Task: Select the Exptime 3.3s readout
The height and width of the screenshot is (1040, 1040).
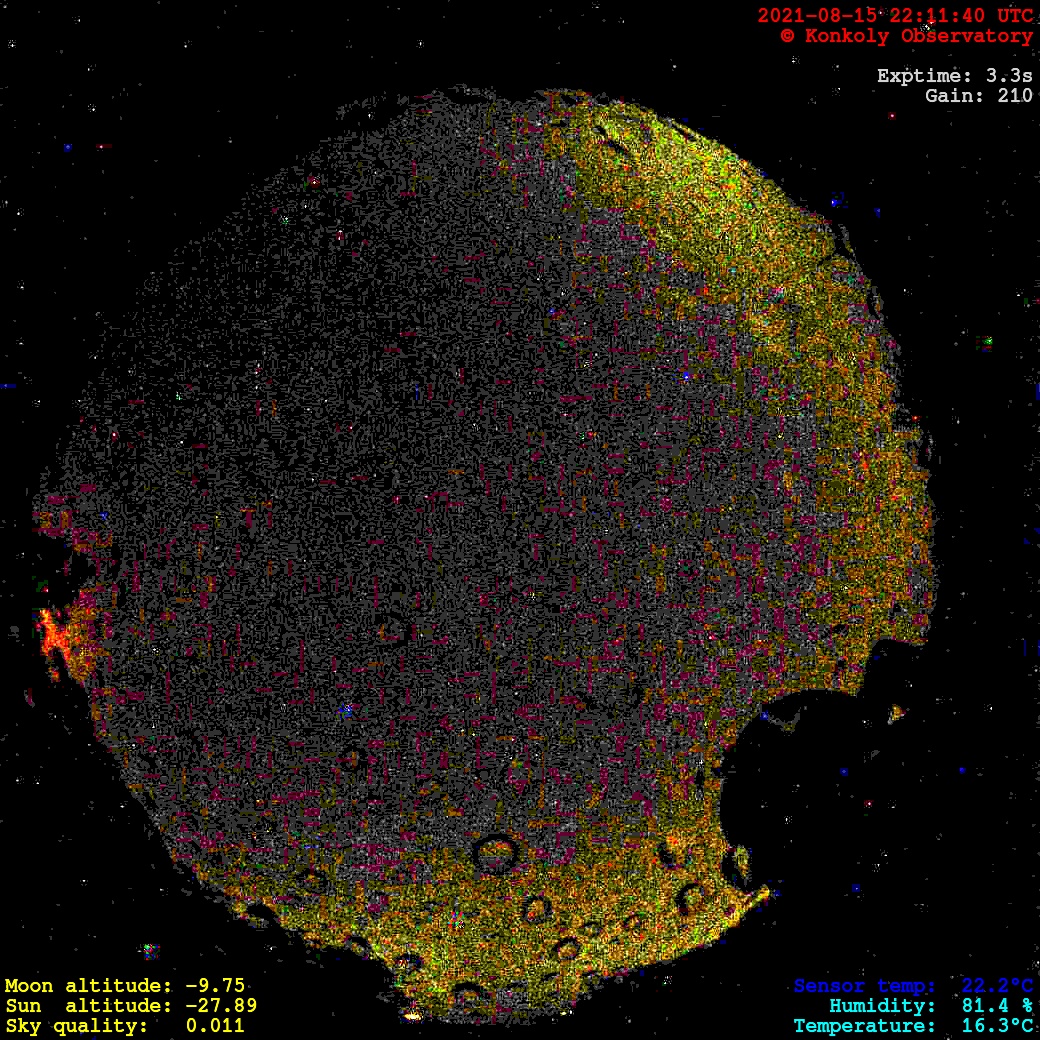Action: [954, 76]
